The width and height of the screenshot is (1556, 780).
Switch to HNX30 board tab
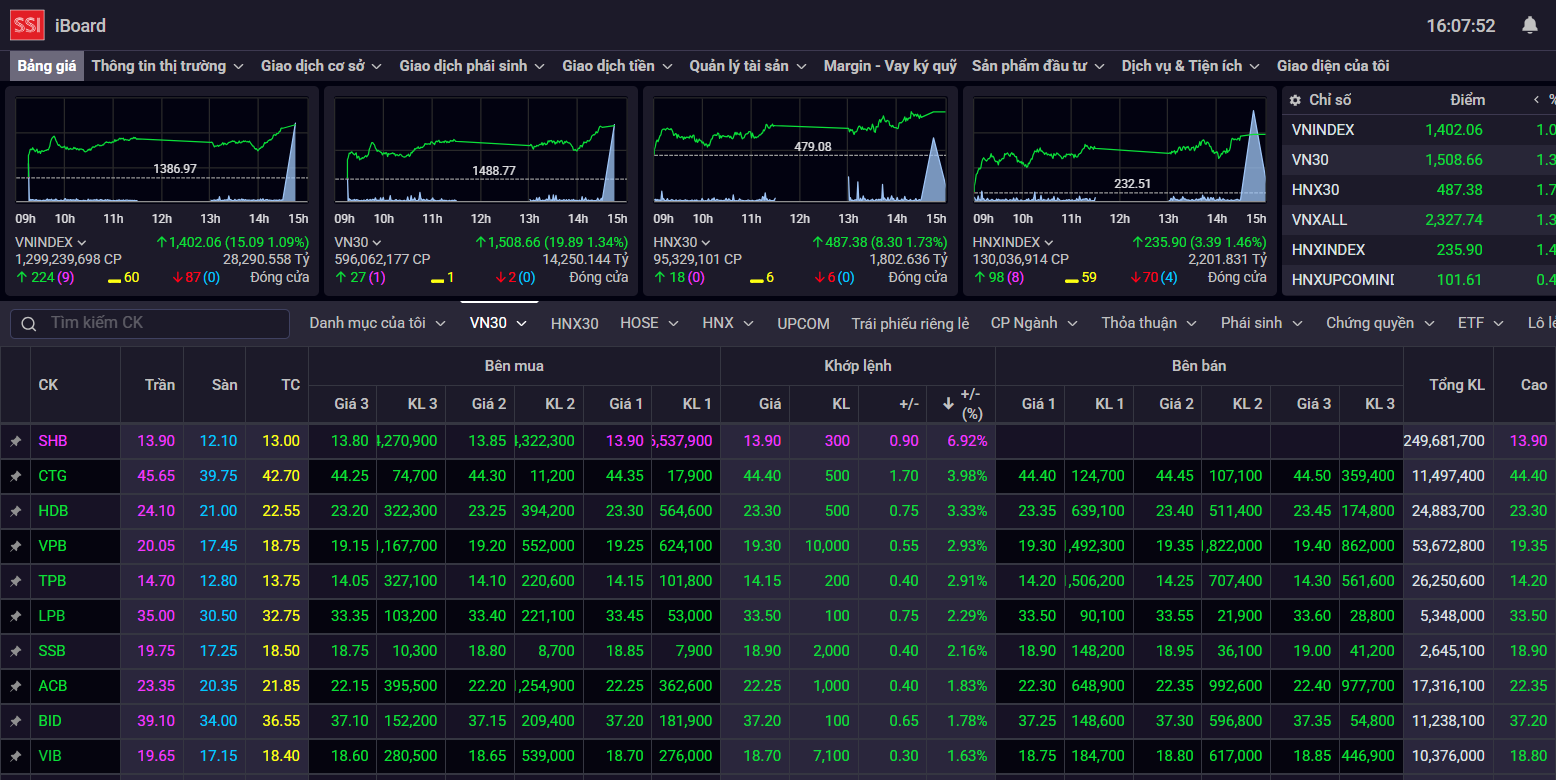click(x=575, y=323)
